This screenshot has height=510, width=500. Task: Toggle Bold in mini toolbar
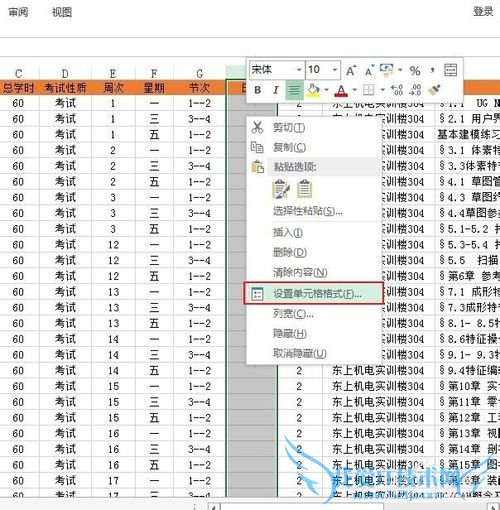tap(258, 90)
